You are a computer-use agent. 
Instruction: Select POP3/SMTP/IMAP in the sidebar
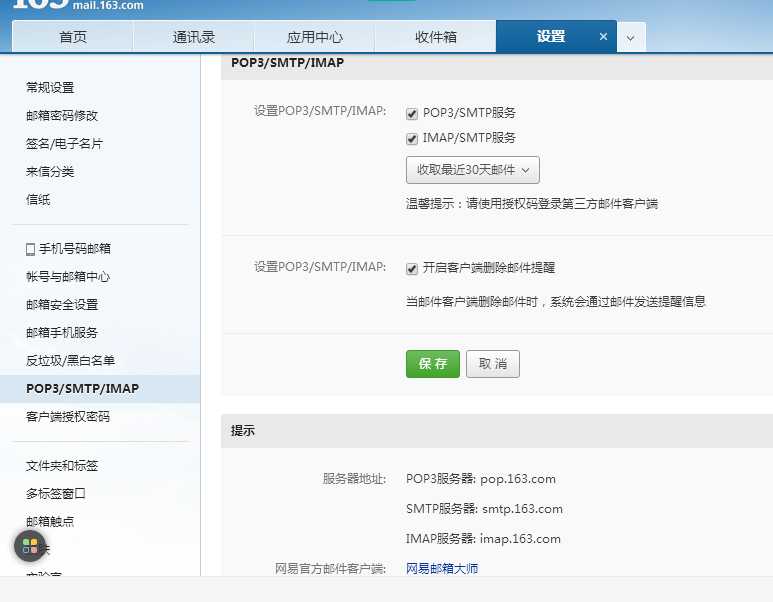click(x=100, y=389)
